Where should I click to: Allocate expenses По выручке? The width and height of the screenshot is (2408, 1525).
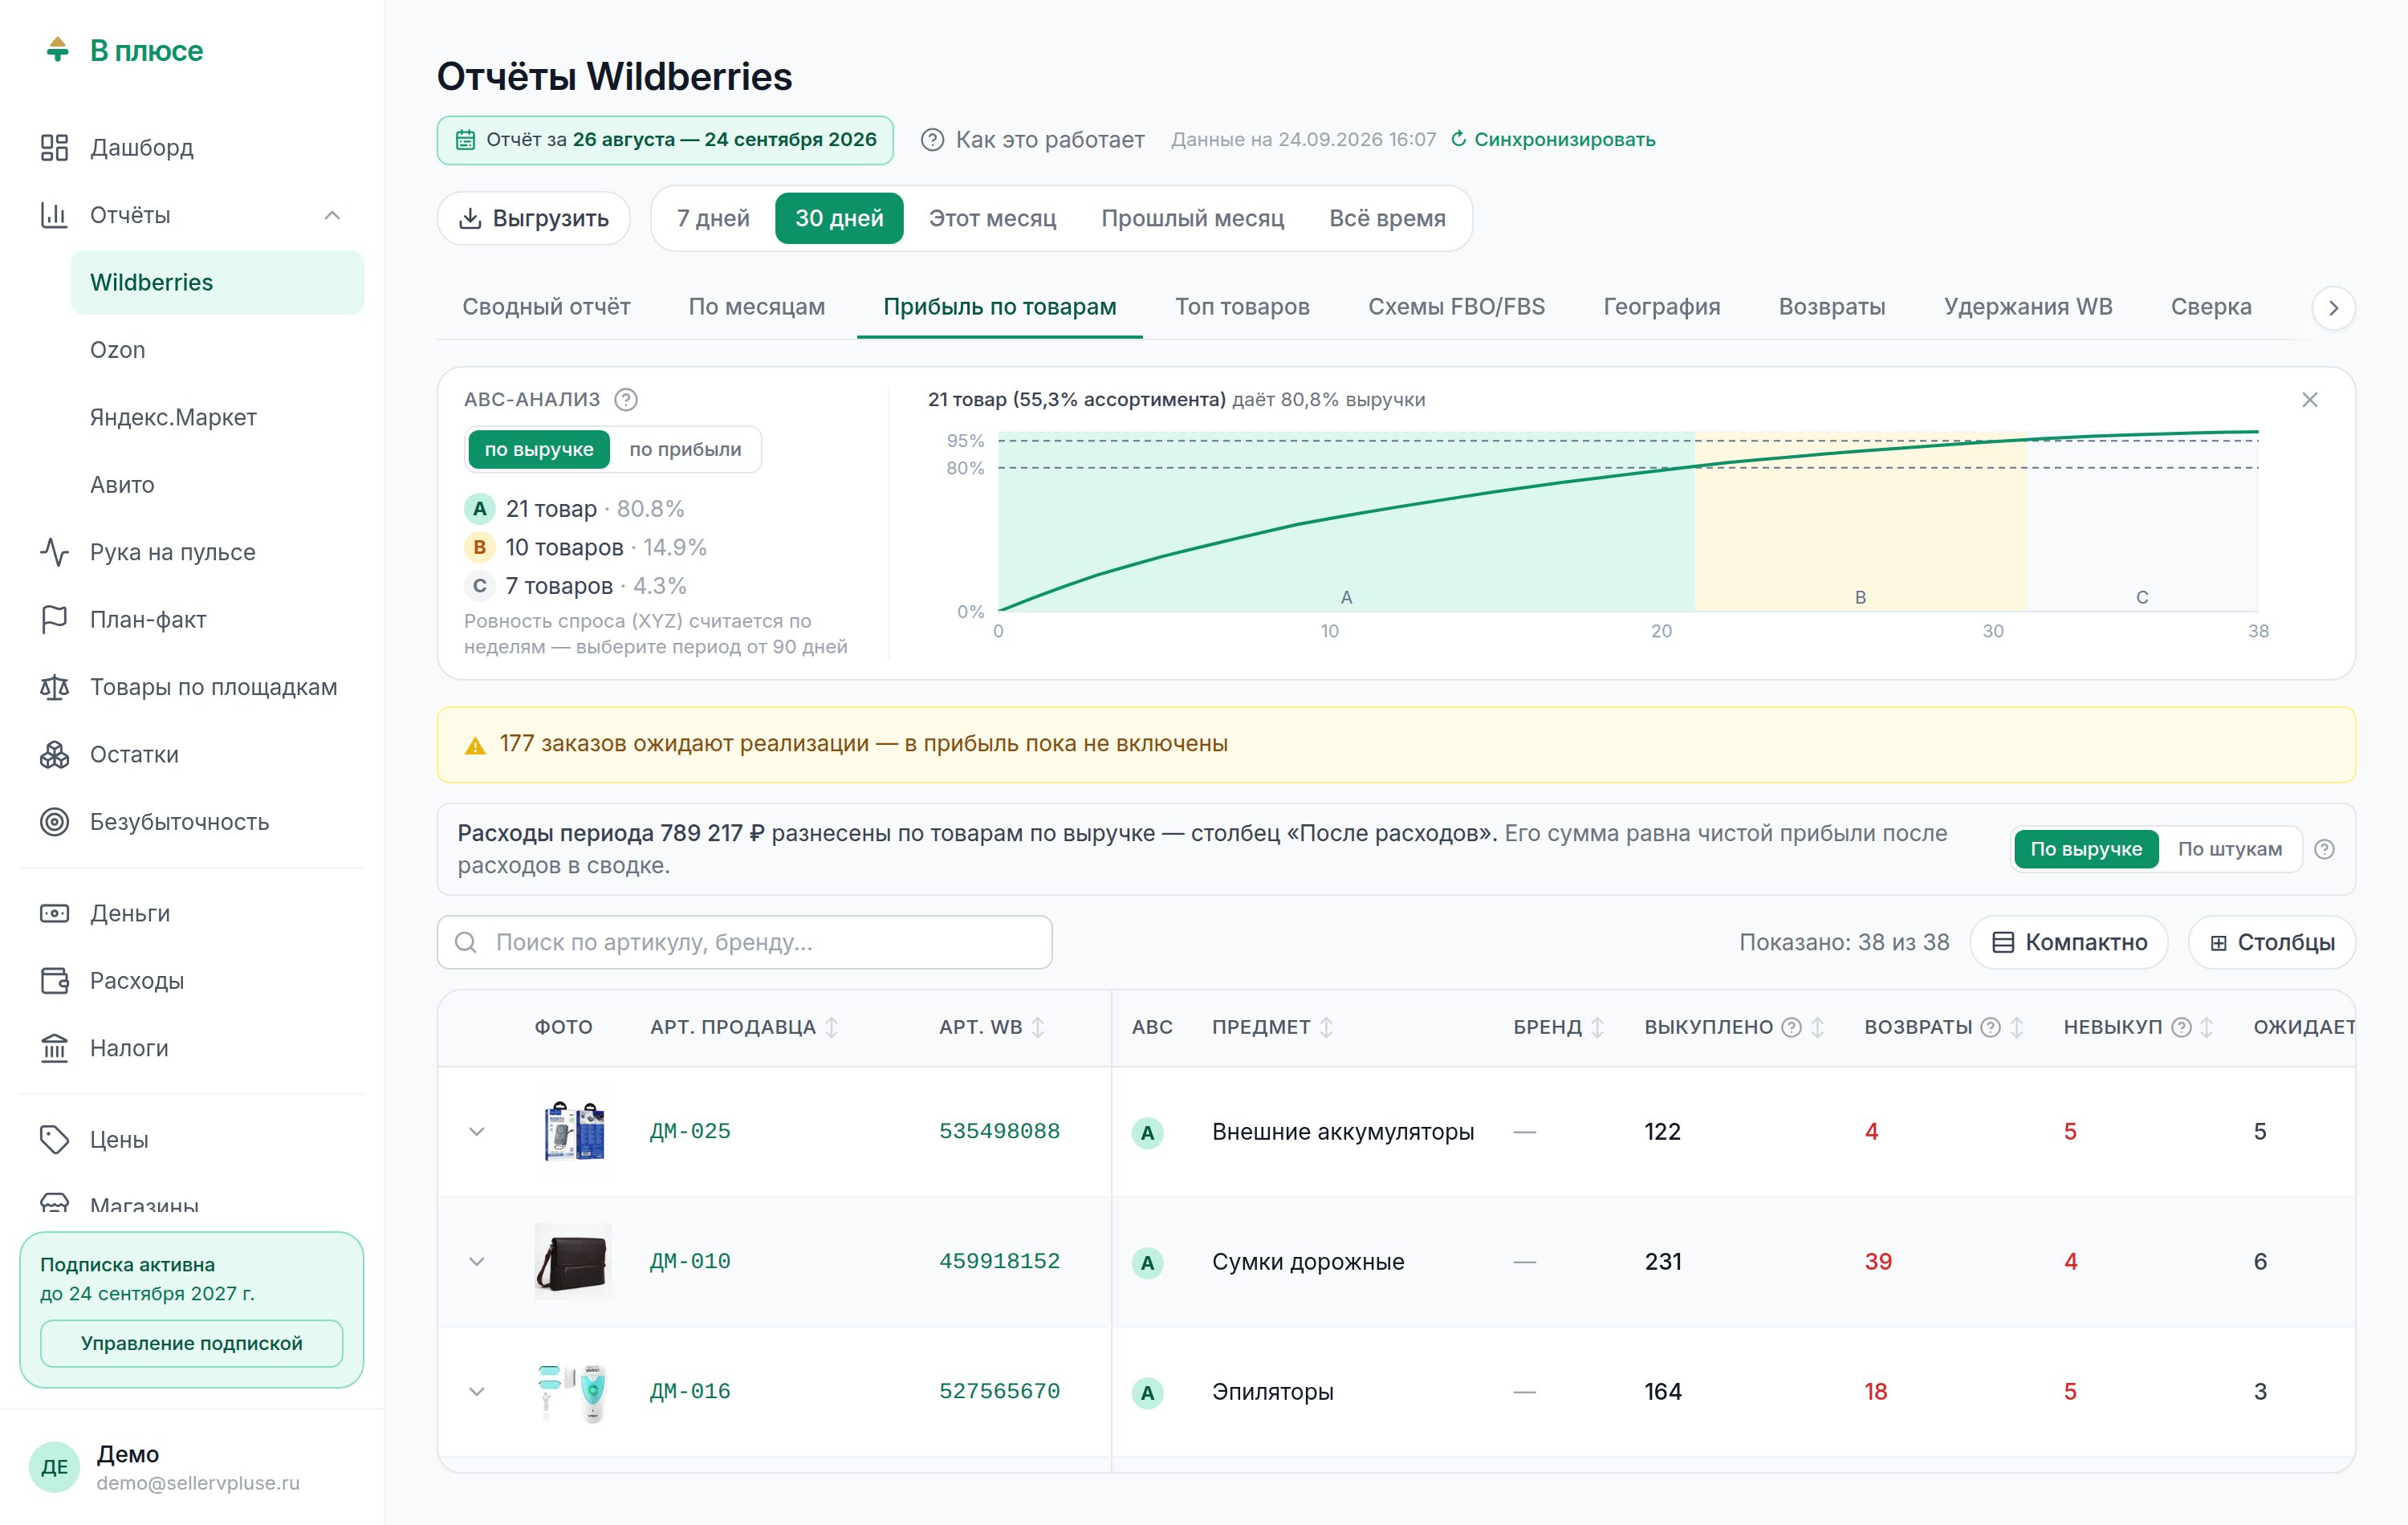[x=2086, y=849]
